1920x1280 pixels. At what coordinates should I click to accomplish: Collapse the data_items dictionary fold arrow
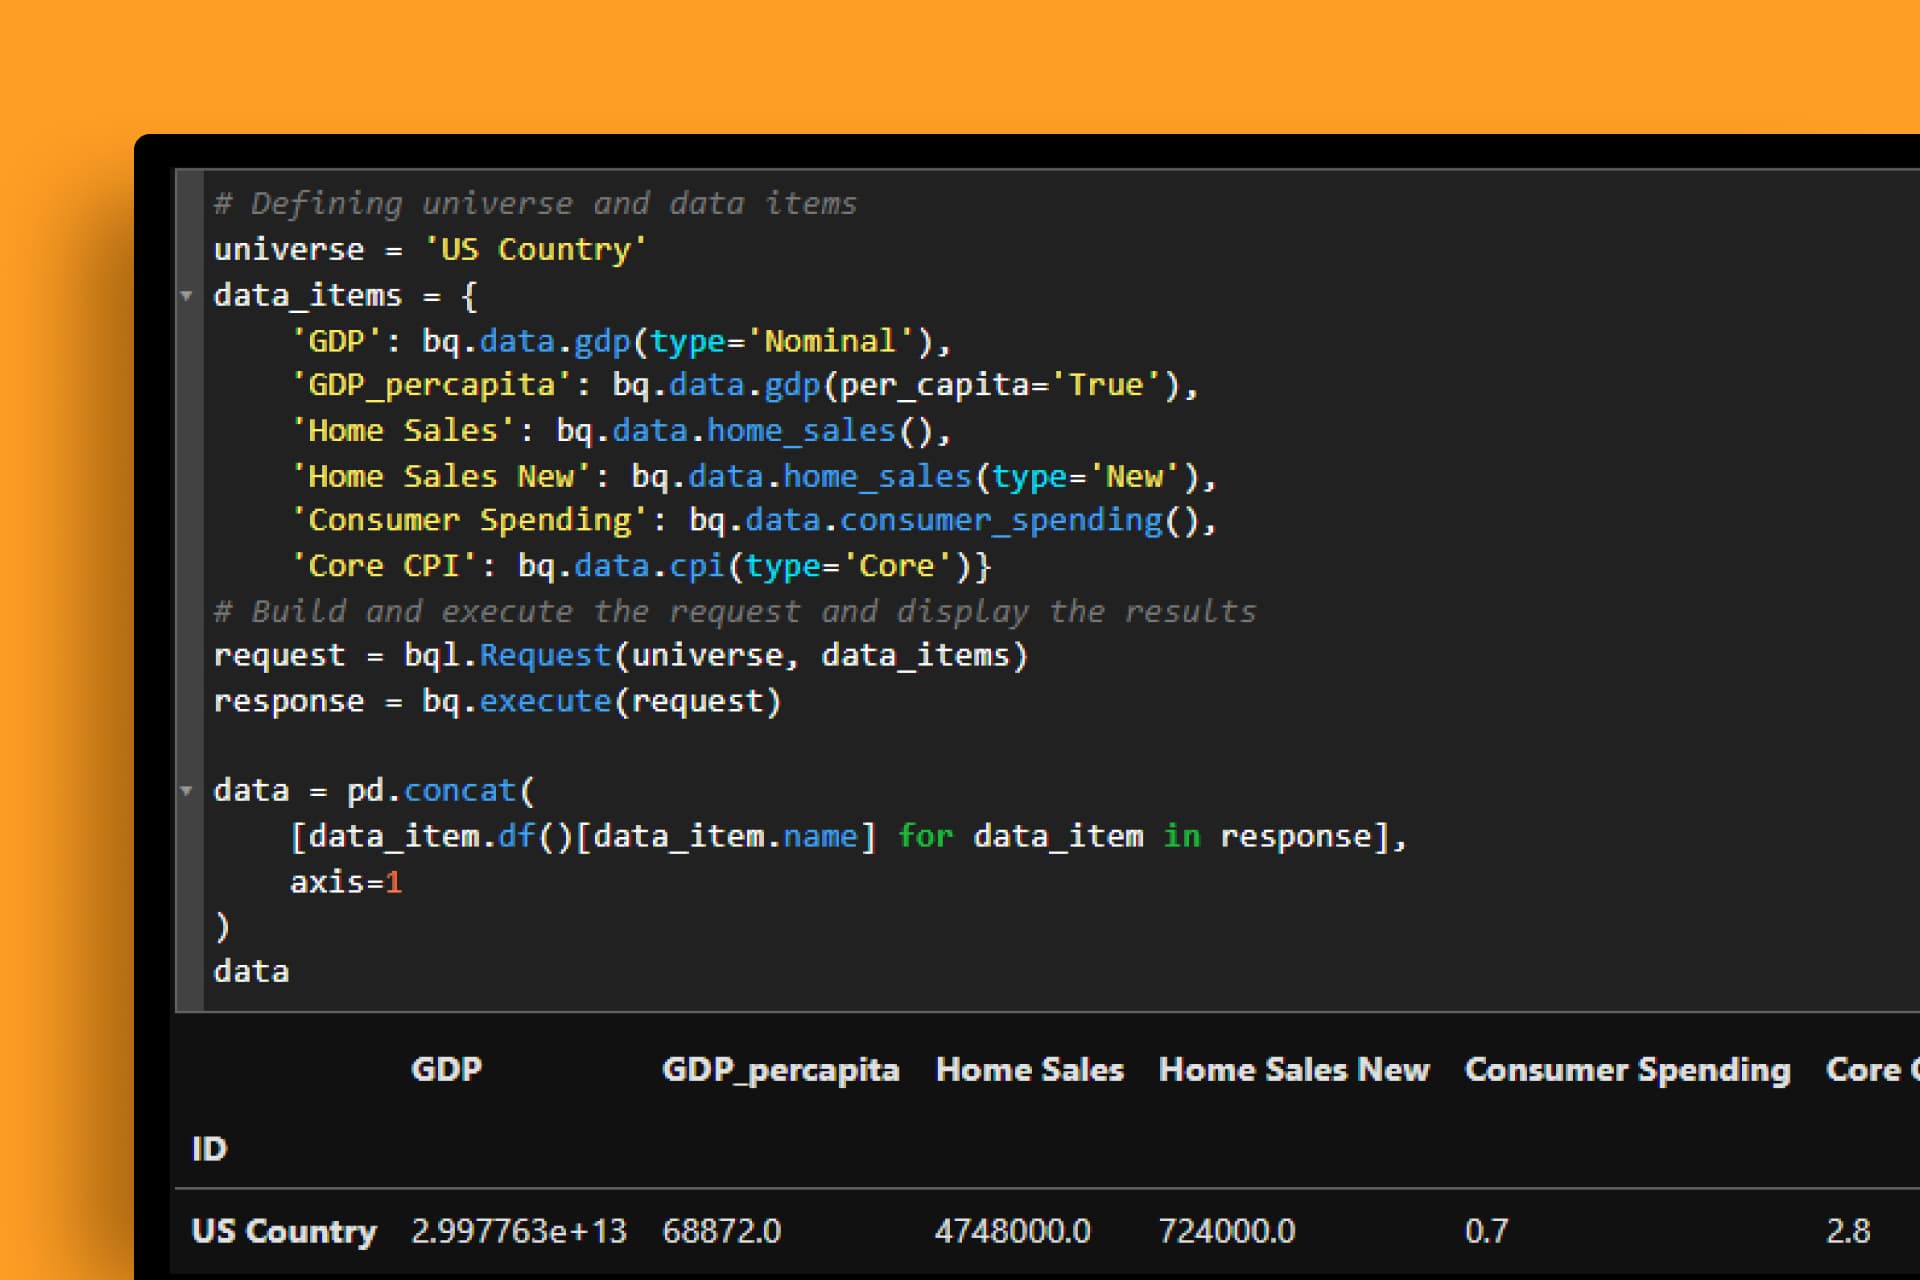pyautogui.click(x=186, y=296)
